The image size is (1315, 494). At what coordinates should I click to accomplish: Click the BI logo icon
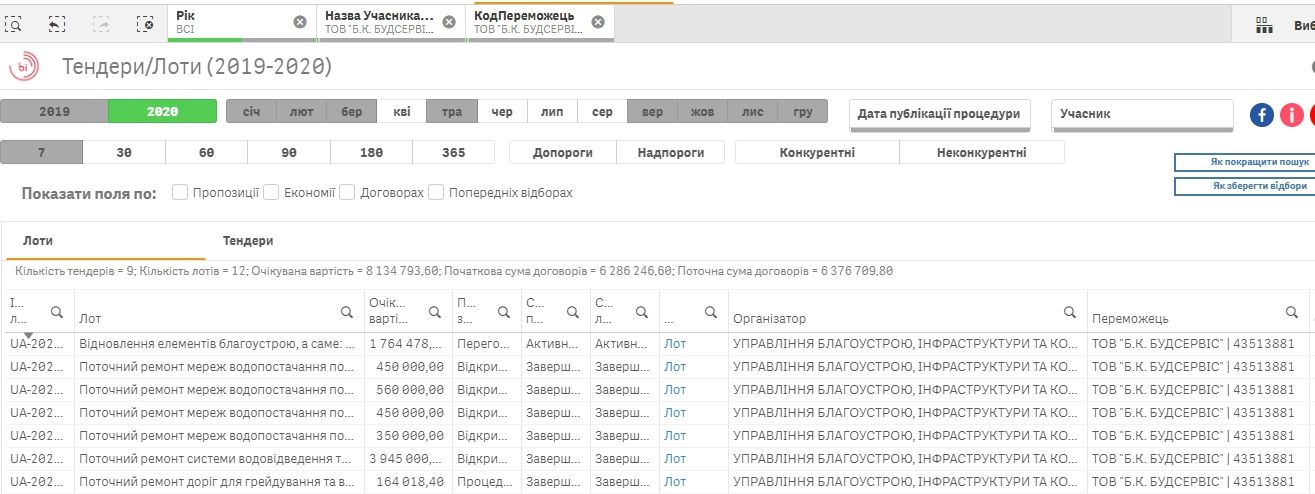23,67
